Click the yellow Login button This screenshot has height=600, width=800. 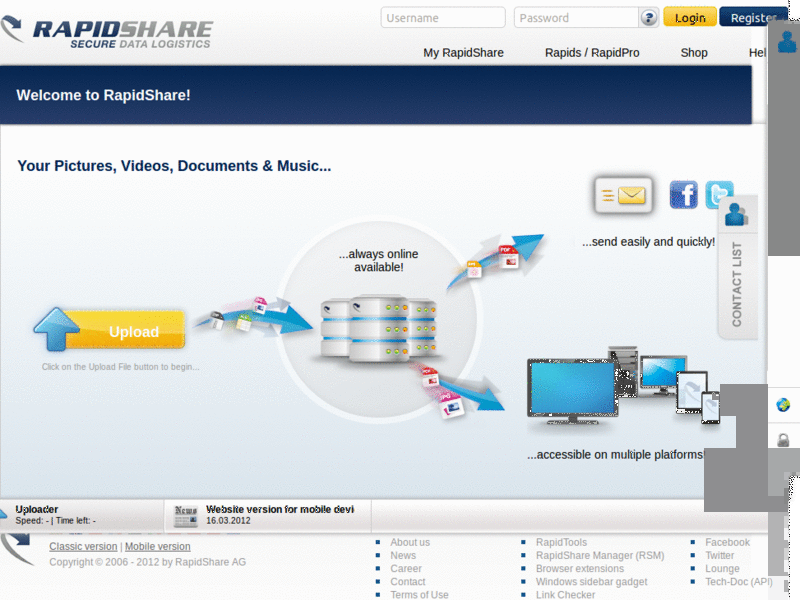pos(690,18)
